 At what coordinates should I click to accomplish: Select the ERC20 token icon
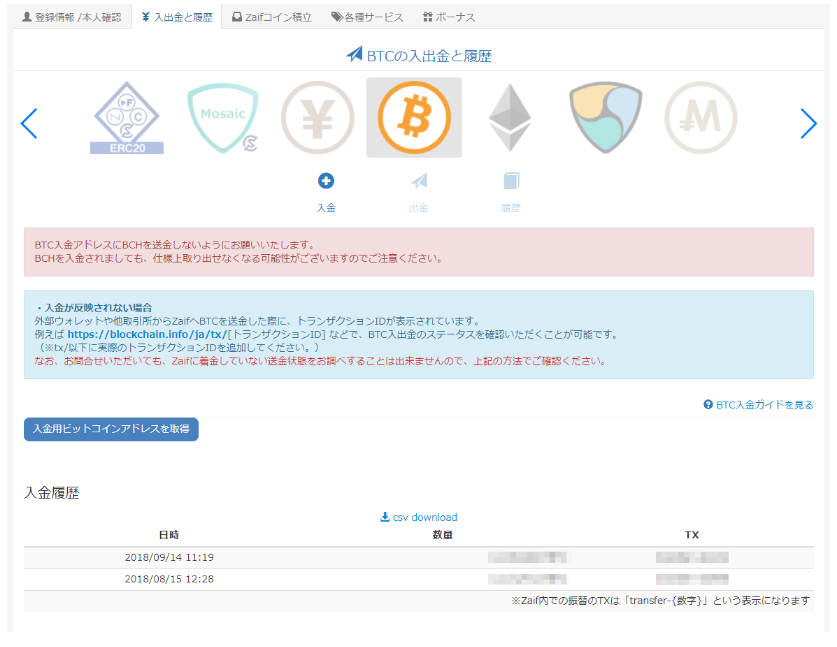(x=127, y=118)
